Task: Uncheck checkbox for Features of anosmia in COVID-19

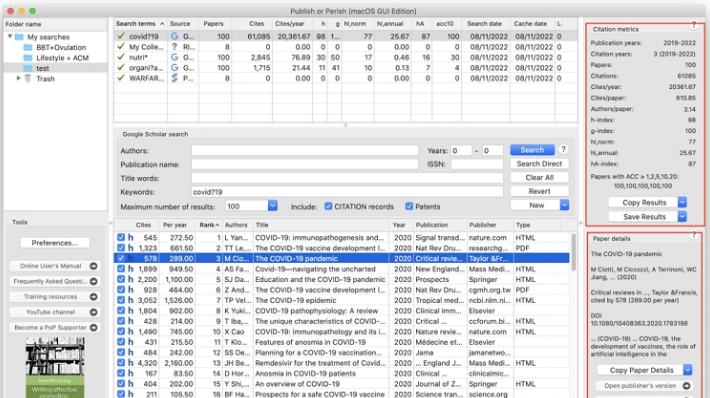Action: tap(121, 342)
